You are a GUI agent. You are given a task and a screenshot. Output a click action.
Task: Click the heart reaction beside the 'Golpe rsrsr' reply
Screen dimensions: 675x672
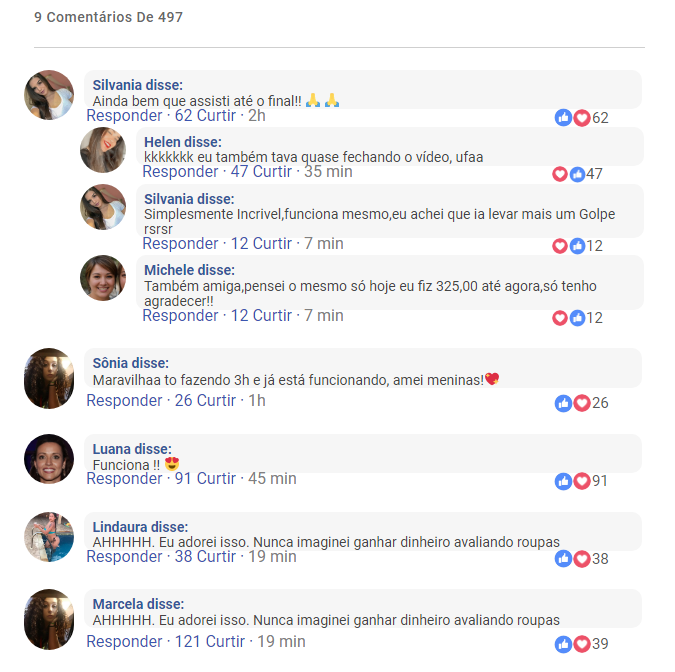(x=560, y=246)
